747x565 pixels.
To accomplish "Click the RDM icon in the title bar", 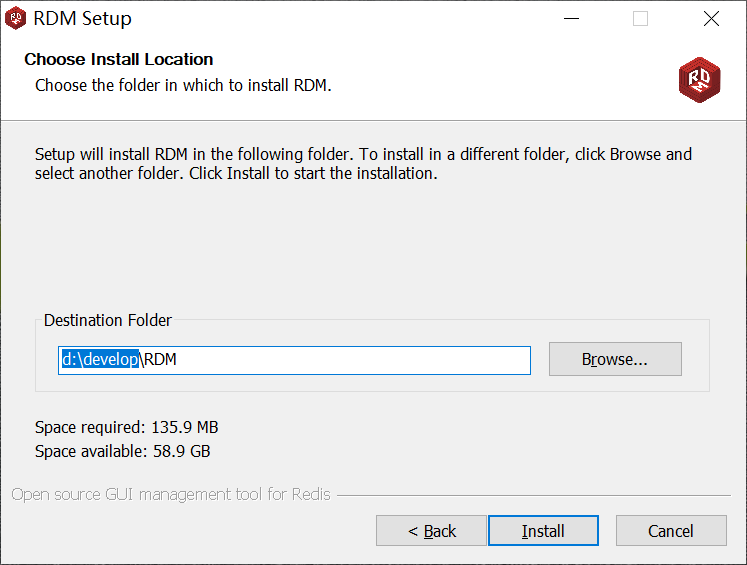I will pos(16,19).
